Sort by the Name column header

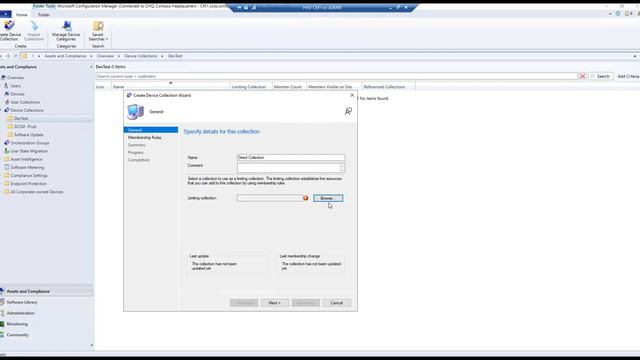(171, 87)
